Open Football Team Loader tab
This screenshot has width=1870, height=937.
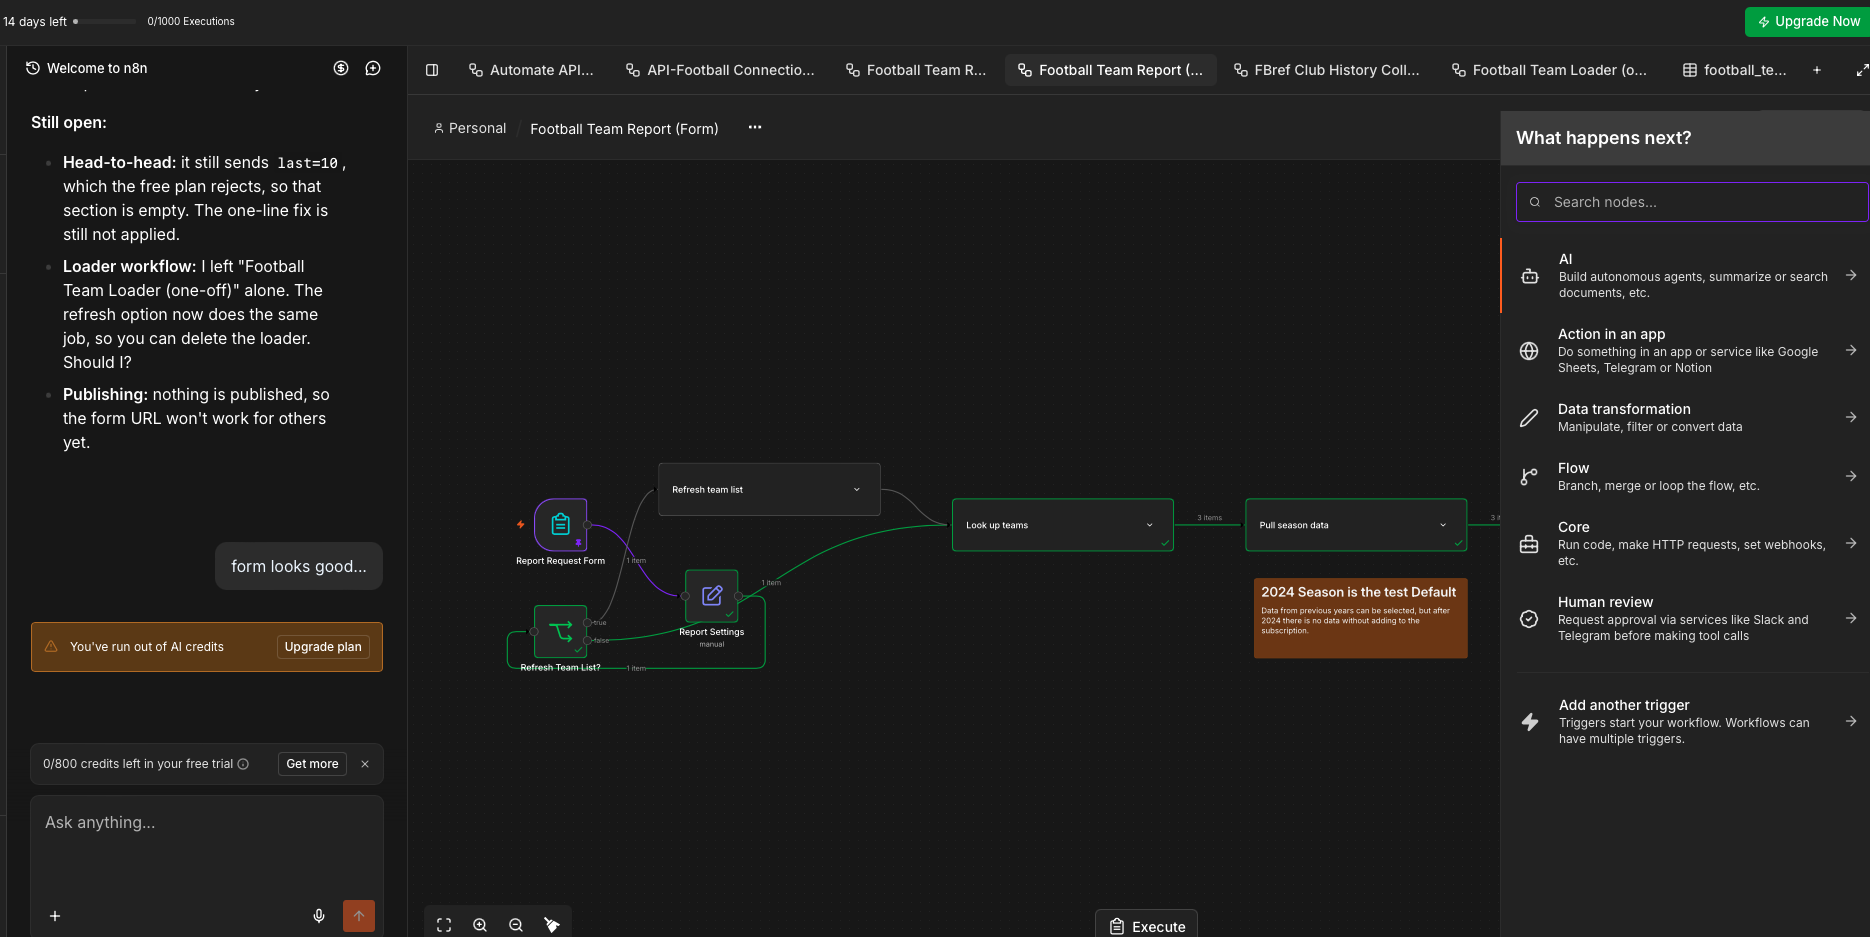point(1549,70)
